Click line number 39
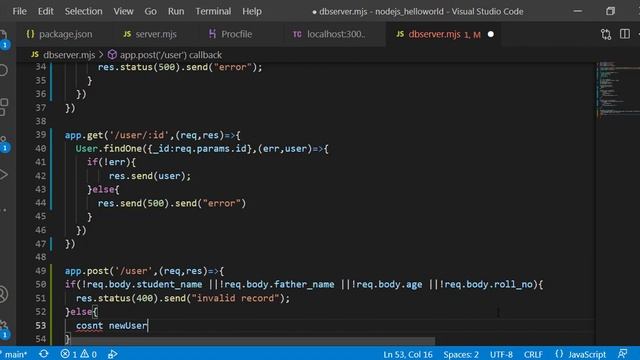This screenshot has width=640, height=360. click(40, 135)
